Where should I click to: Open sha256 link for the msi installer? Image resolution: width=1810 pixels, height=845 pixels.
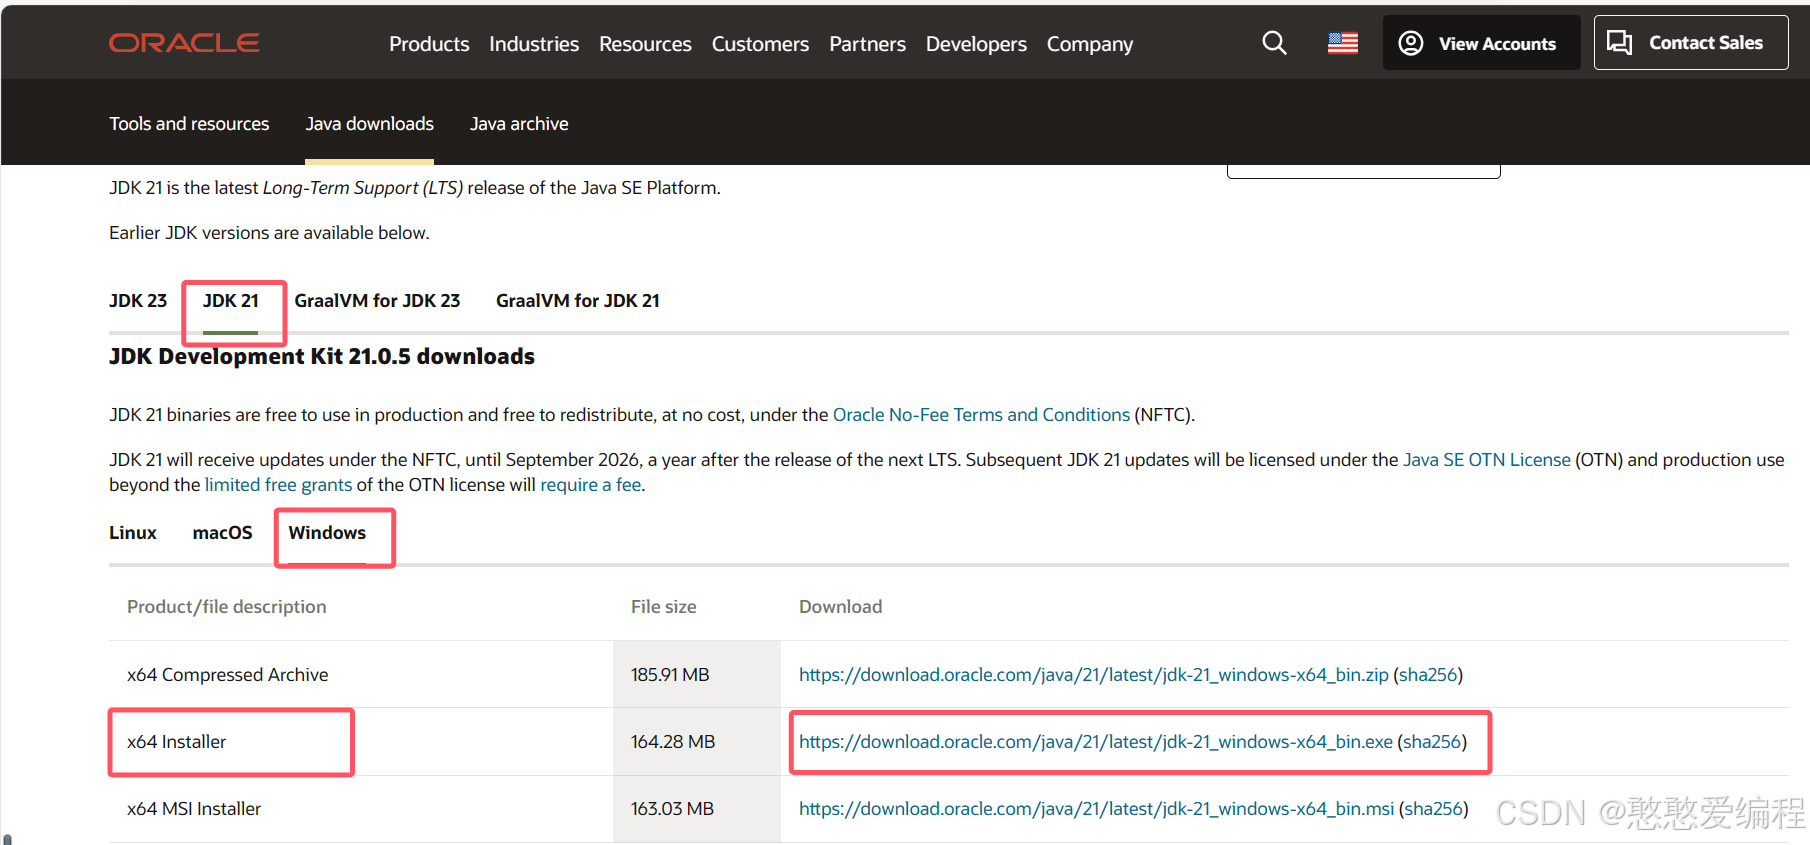[x=1434, y=809]
